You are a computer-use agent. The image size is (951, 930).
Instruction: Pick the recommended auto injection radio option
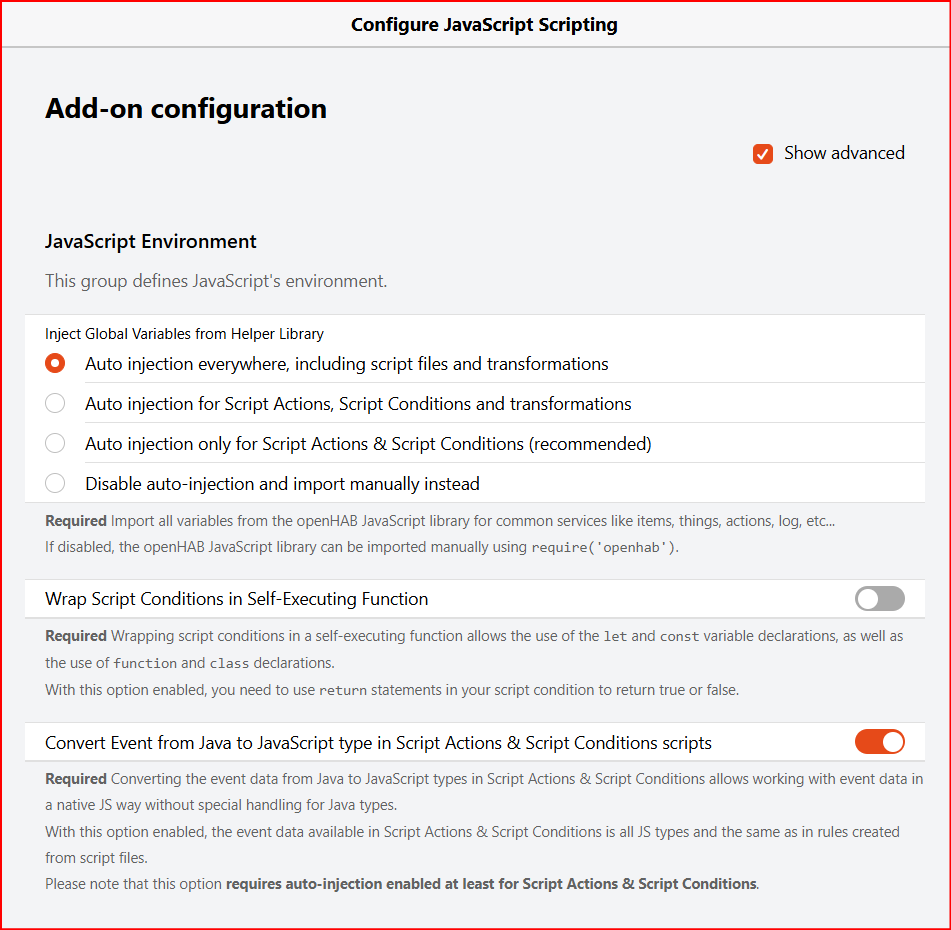55,444
